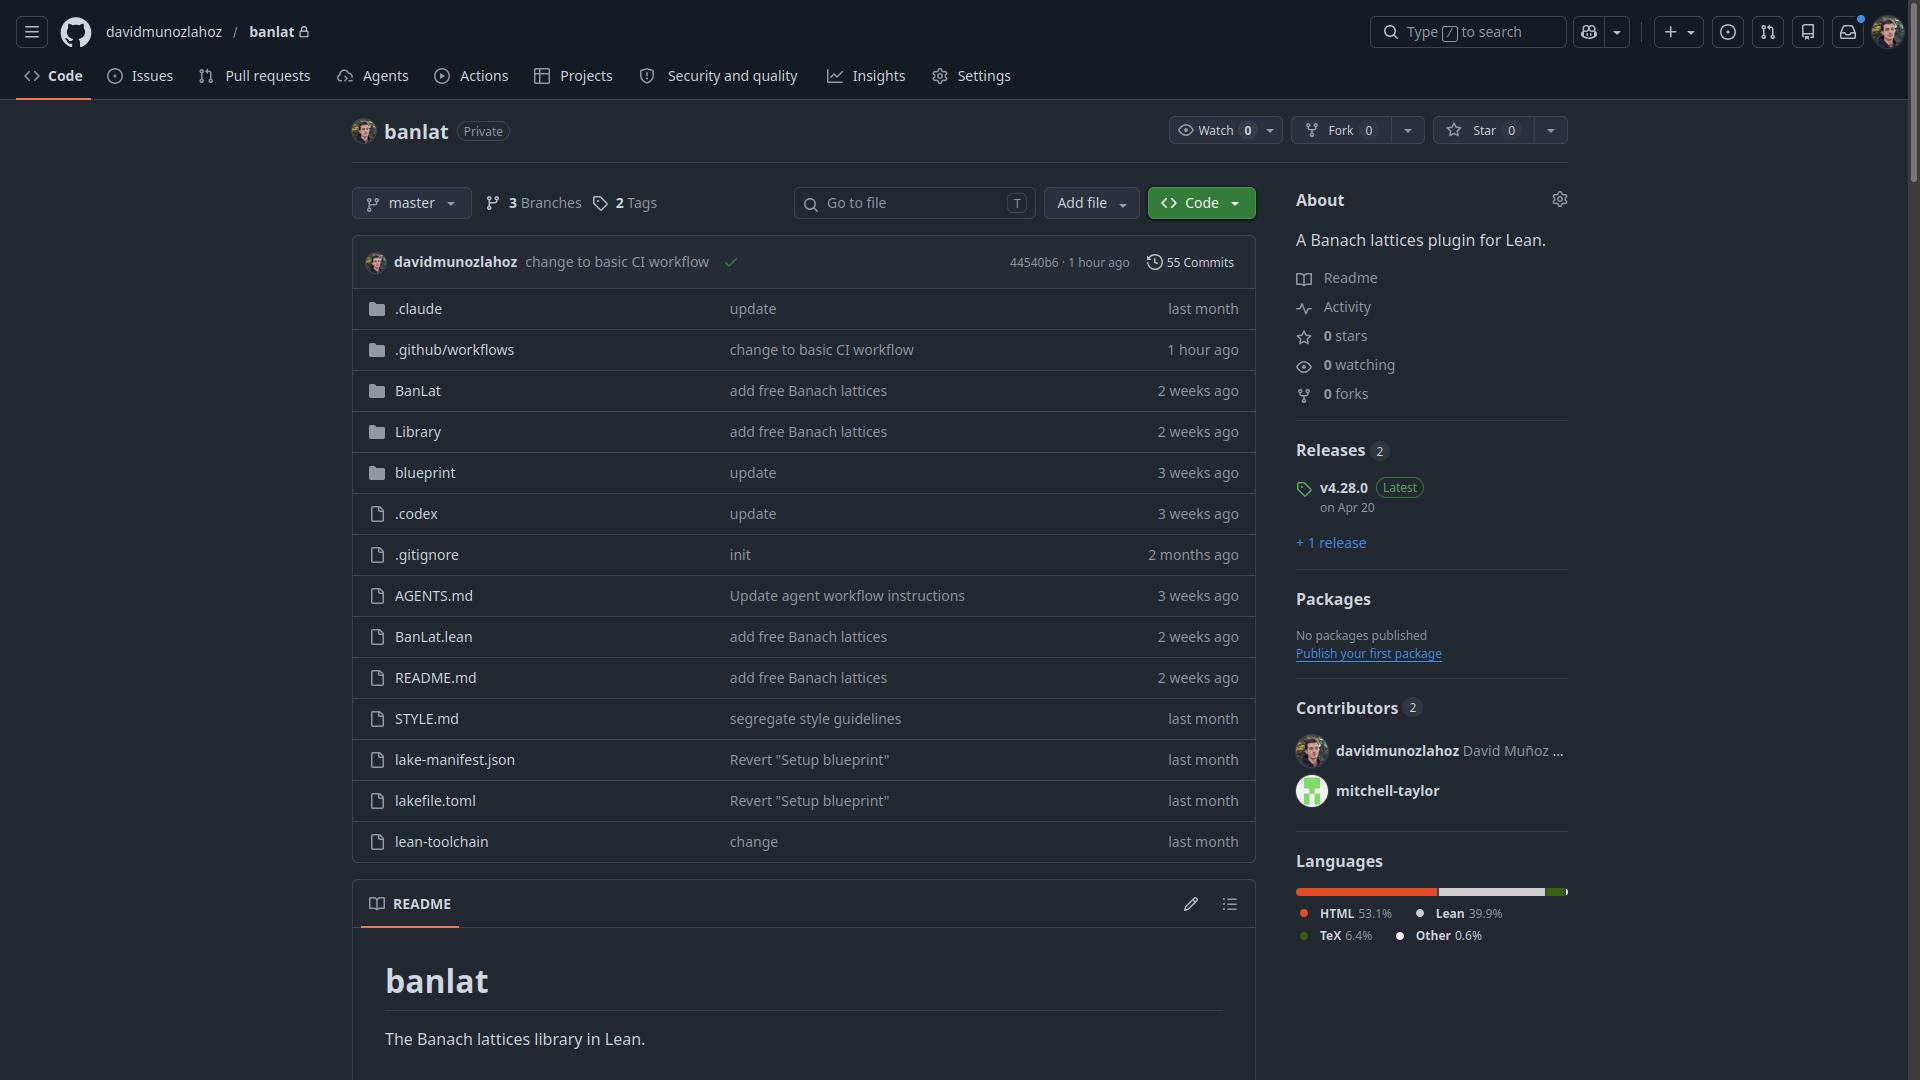The width and height of the screenshot is (1920, 1080).
Task: Open the STYLE.md file
Action: point(426,719)
